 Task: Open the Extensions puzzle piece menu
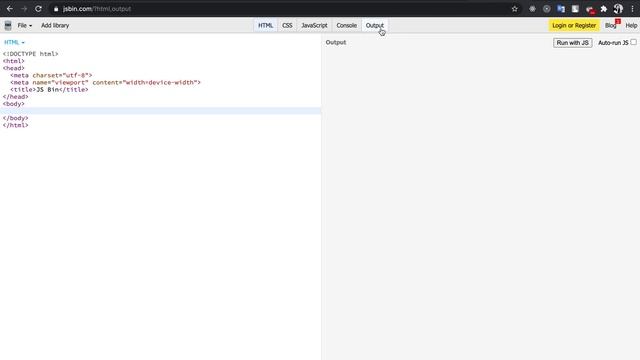(x=604, y=9)
